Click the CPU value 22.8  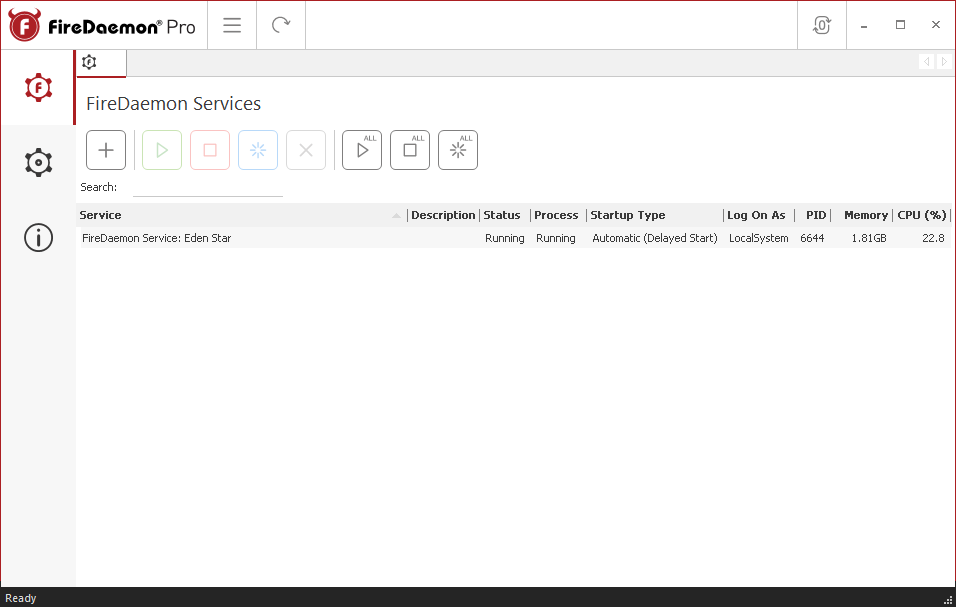(933, 238)
